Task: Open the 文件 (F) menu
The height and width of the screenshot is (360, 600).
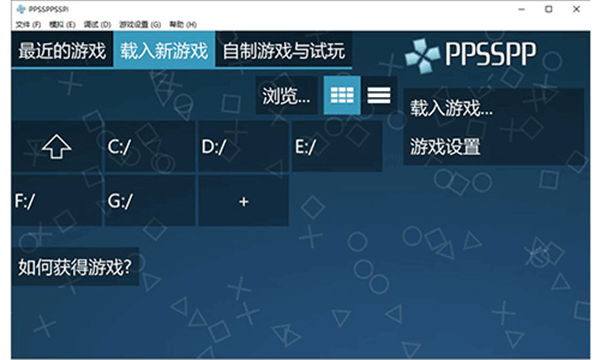Action: click(x=28, y=24)
